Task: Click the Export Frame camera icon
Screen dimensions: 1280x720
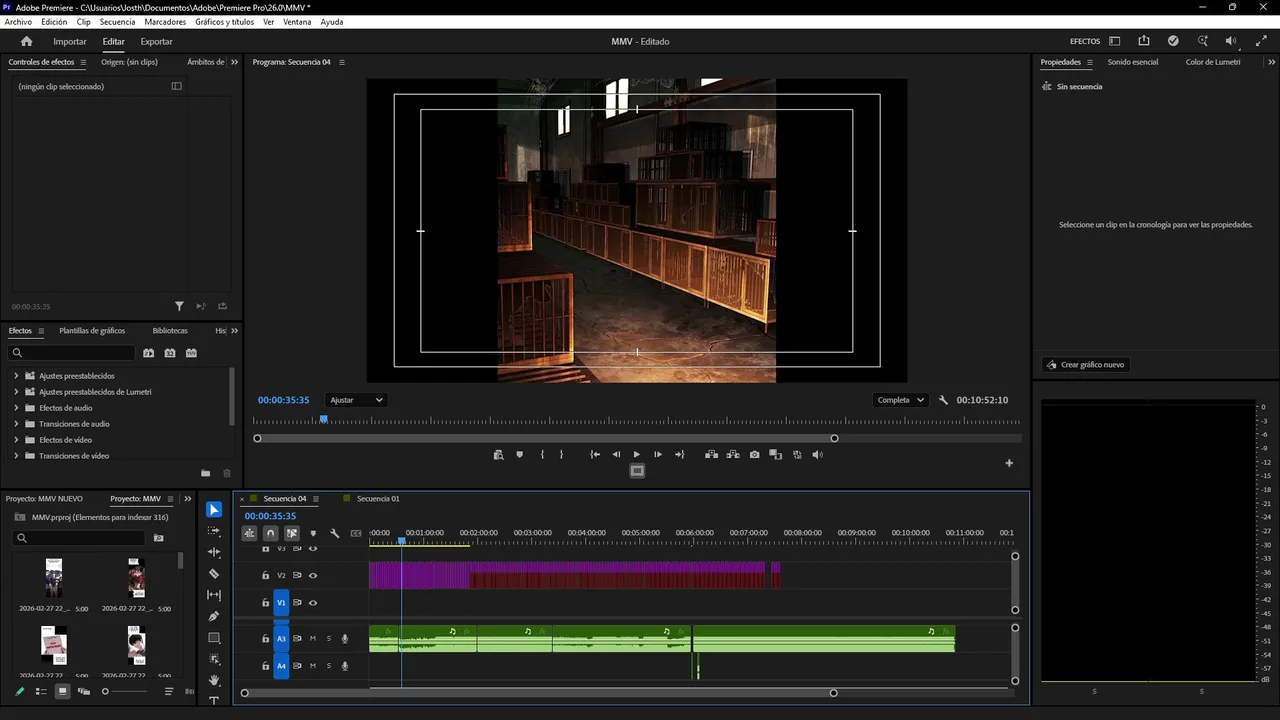Action: [x=754, y=455]
